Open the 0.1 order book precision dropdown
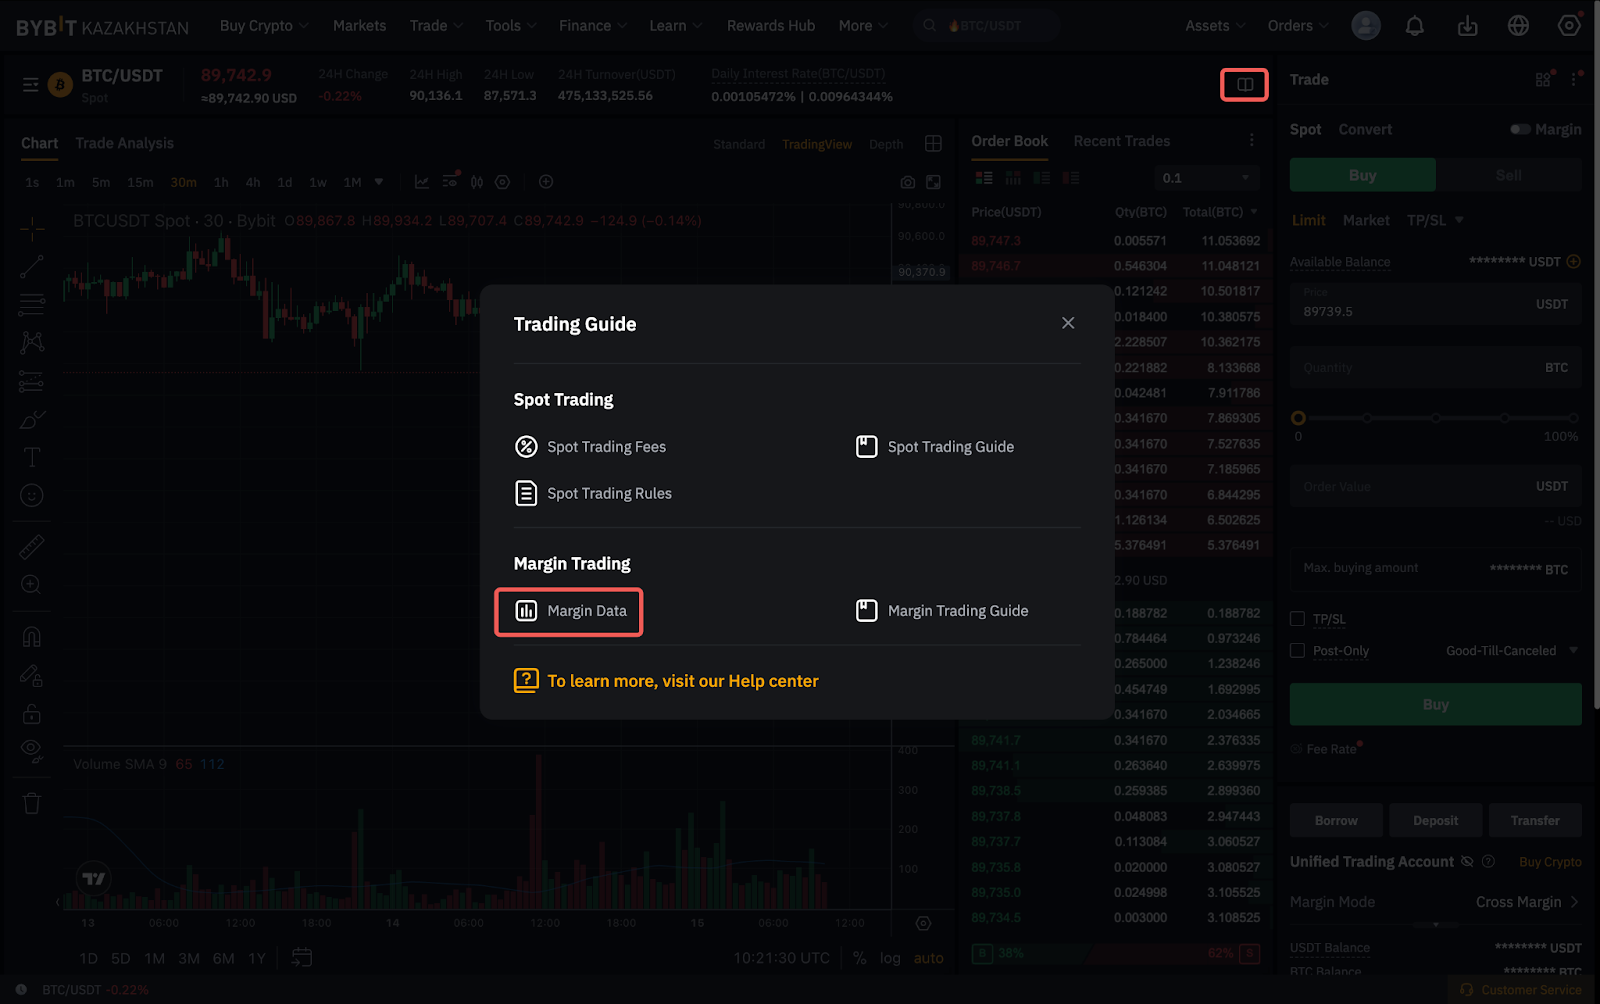This screenshot has width=1600, height=1004. pyautogui.click(x=1206, y=178)
